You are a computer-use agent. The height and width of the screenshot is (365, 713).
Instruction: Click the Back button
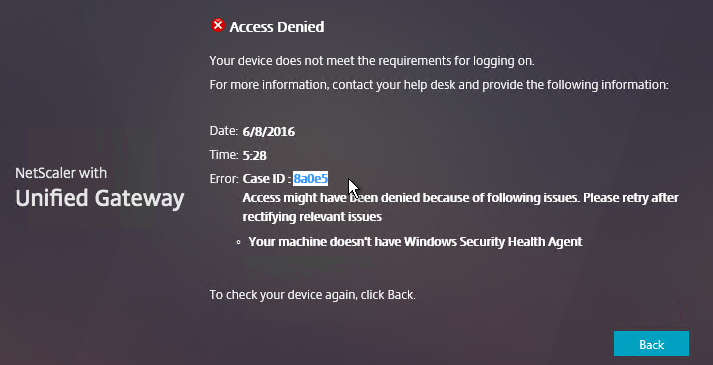(651, 344)
